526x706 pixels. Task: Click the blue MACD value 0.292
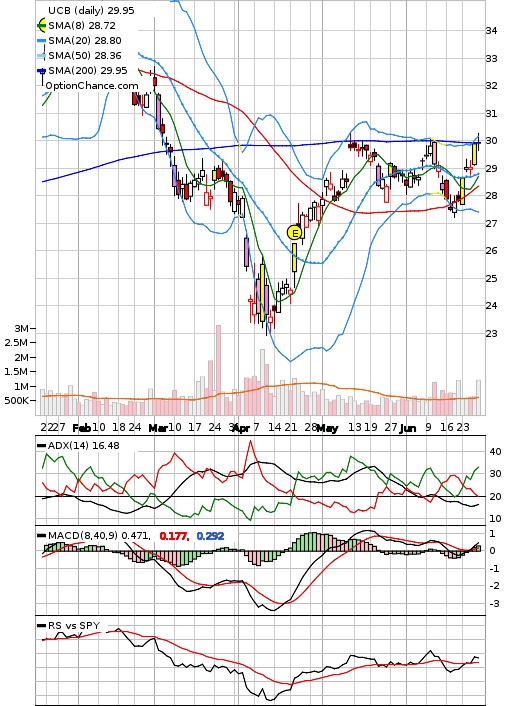[x=210, y=536]
